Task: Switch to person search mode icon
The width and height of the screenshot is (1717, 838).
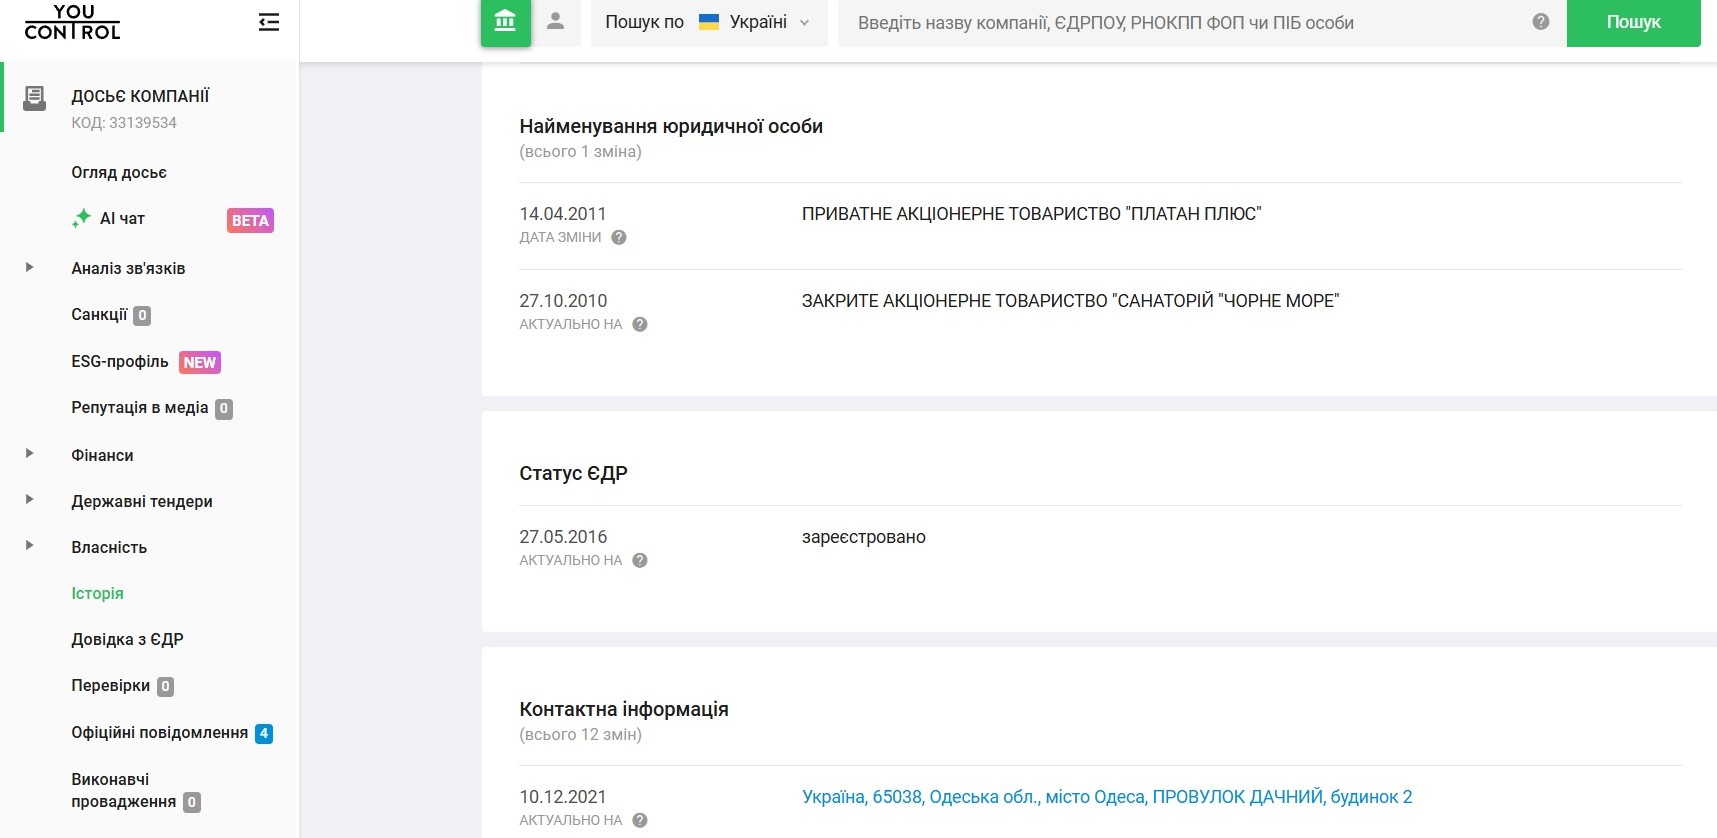Action: click(556, 22)
